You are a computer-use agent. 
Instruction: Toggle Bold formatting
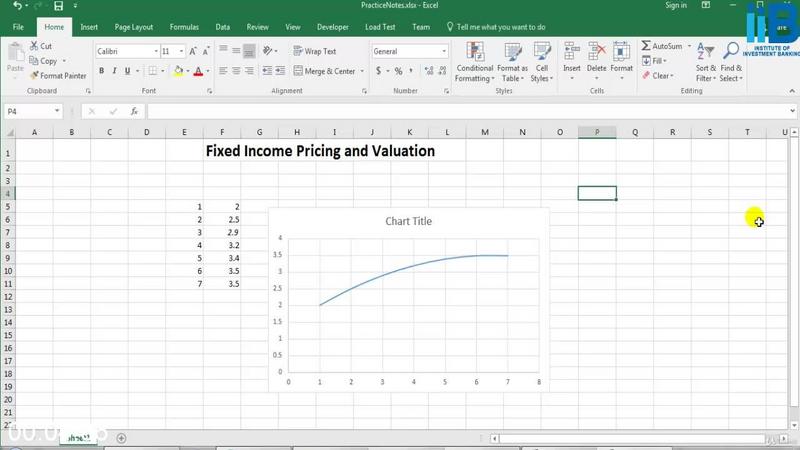(102, 71)
